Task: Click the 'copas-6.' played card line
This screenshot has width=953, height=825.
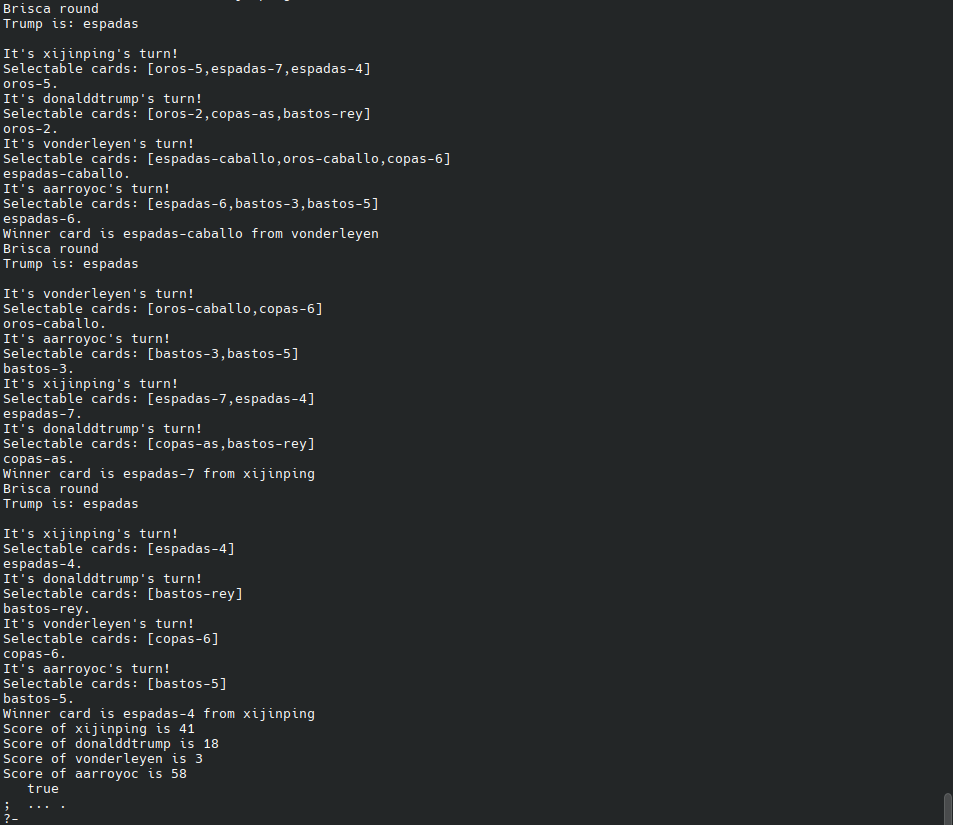Action: [35, 654]
